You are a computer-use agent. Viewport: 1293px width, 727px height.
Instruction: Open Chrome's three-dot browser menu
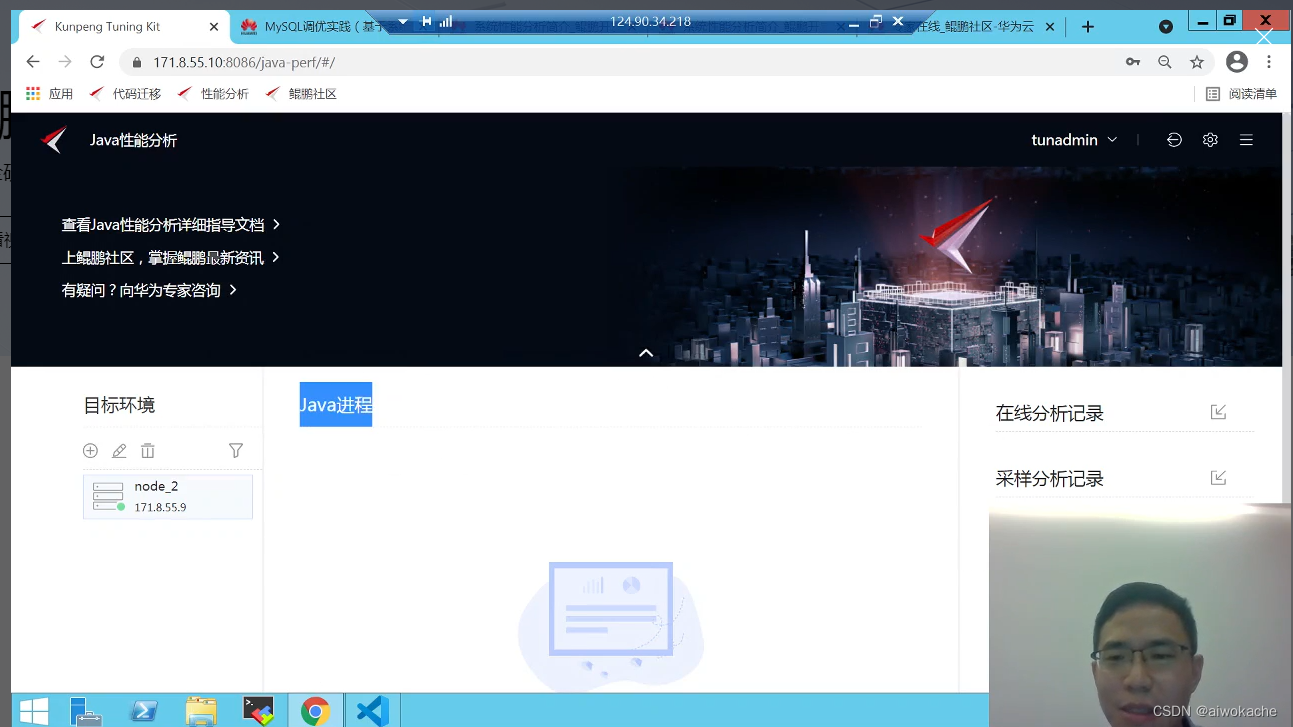[1268, 61]
